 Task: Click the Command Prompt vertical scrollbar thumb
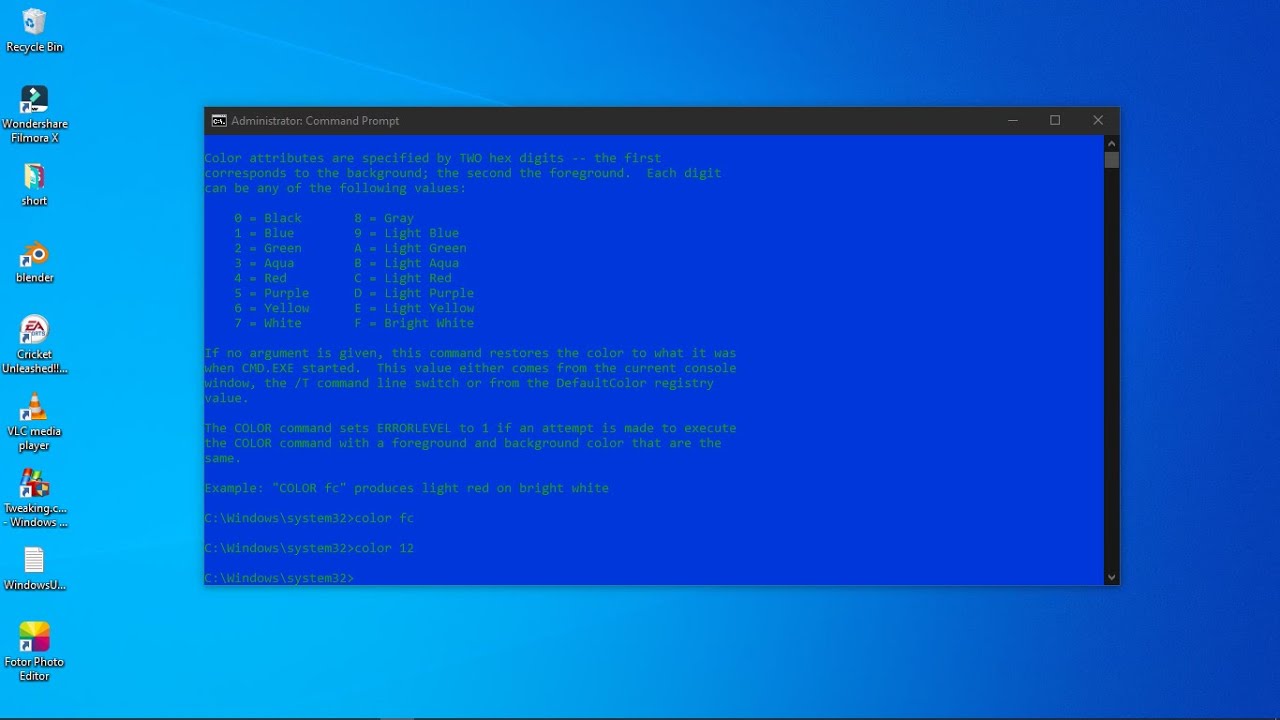(1111, 160)
